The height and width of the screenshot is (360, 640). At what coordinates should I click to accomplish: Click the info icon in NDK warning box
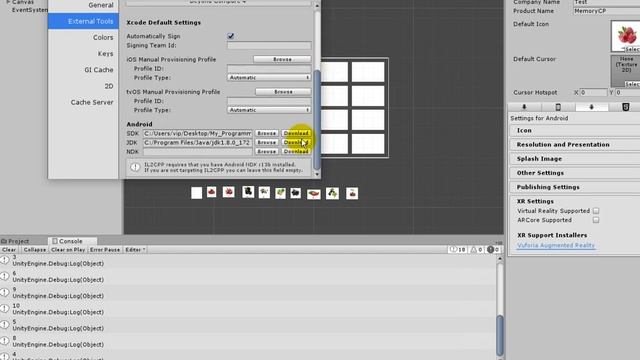[135, 167]
